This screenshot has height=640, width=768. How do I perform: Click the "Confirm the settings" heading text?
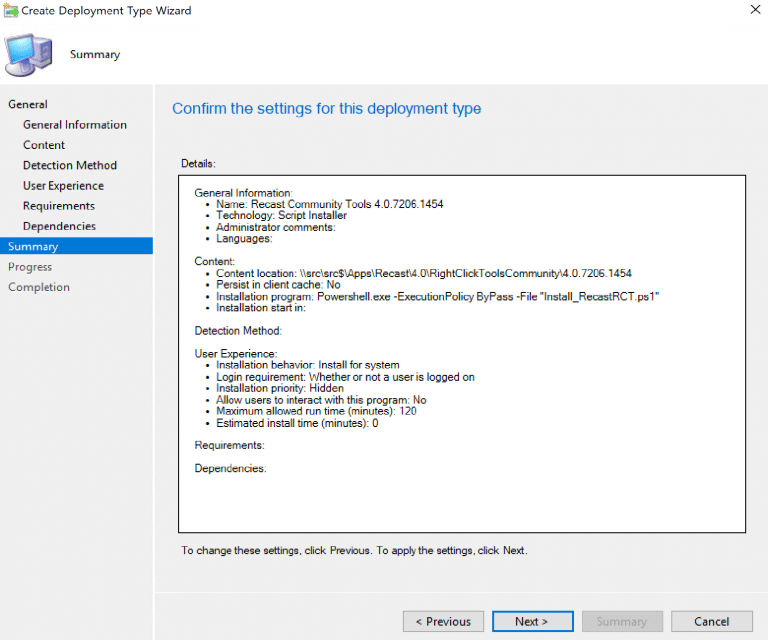coord(326,109)
